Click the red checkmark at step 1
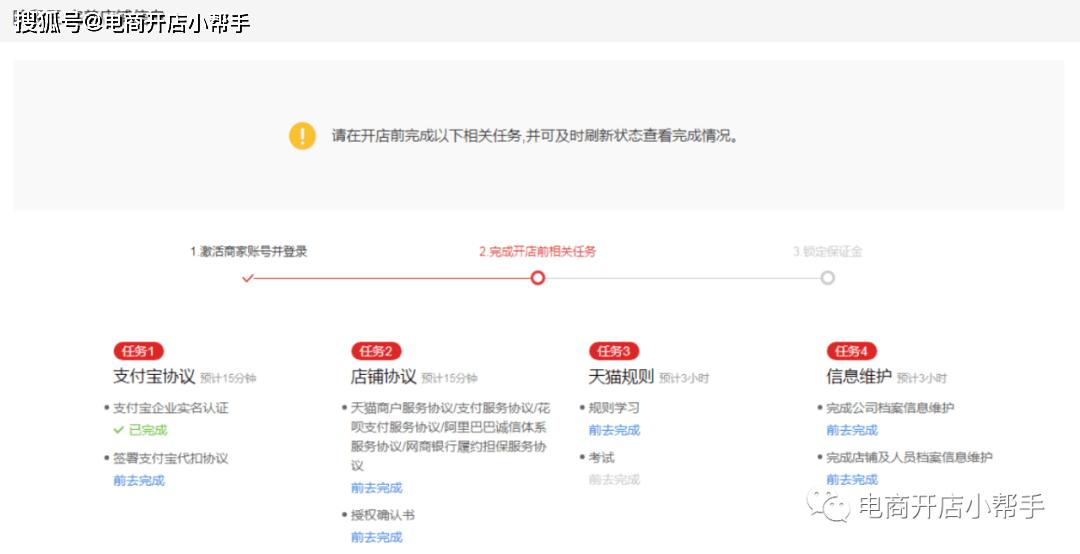The width and height of the screenshot is (1080, 554). pos(248,278)
